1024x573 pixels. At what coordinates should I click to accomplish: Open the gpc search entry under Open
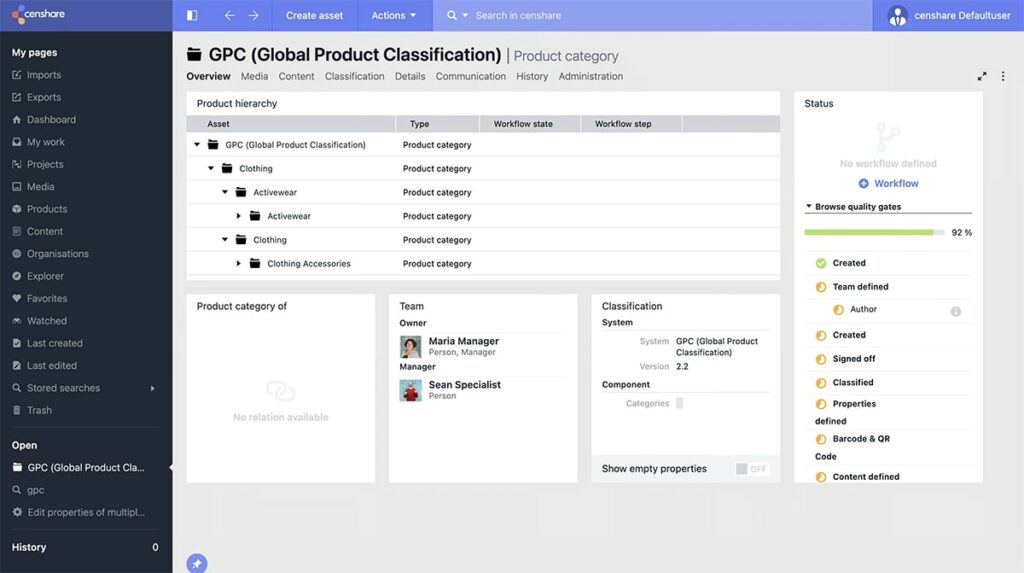pos(35,490)
